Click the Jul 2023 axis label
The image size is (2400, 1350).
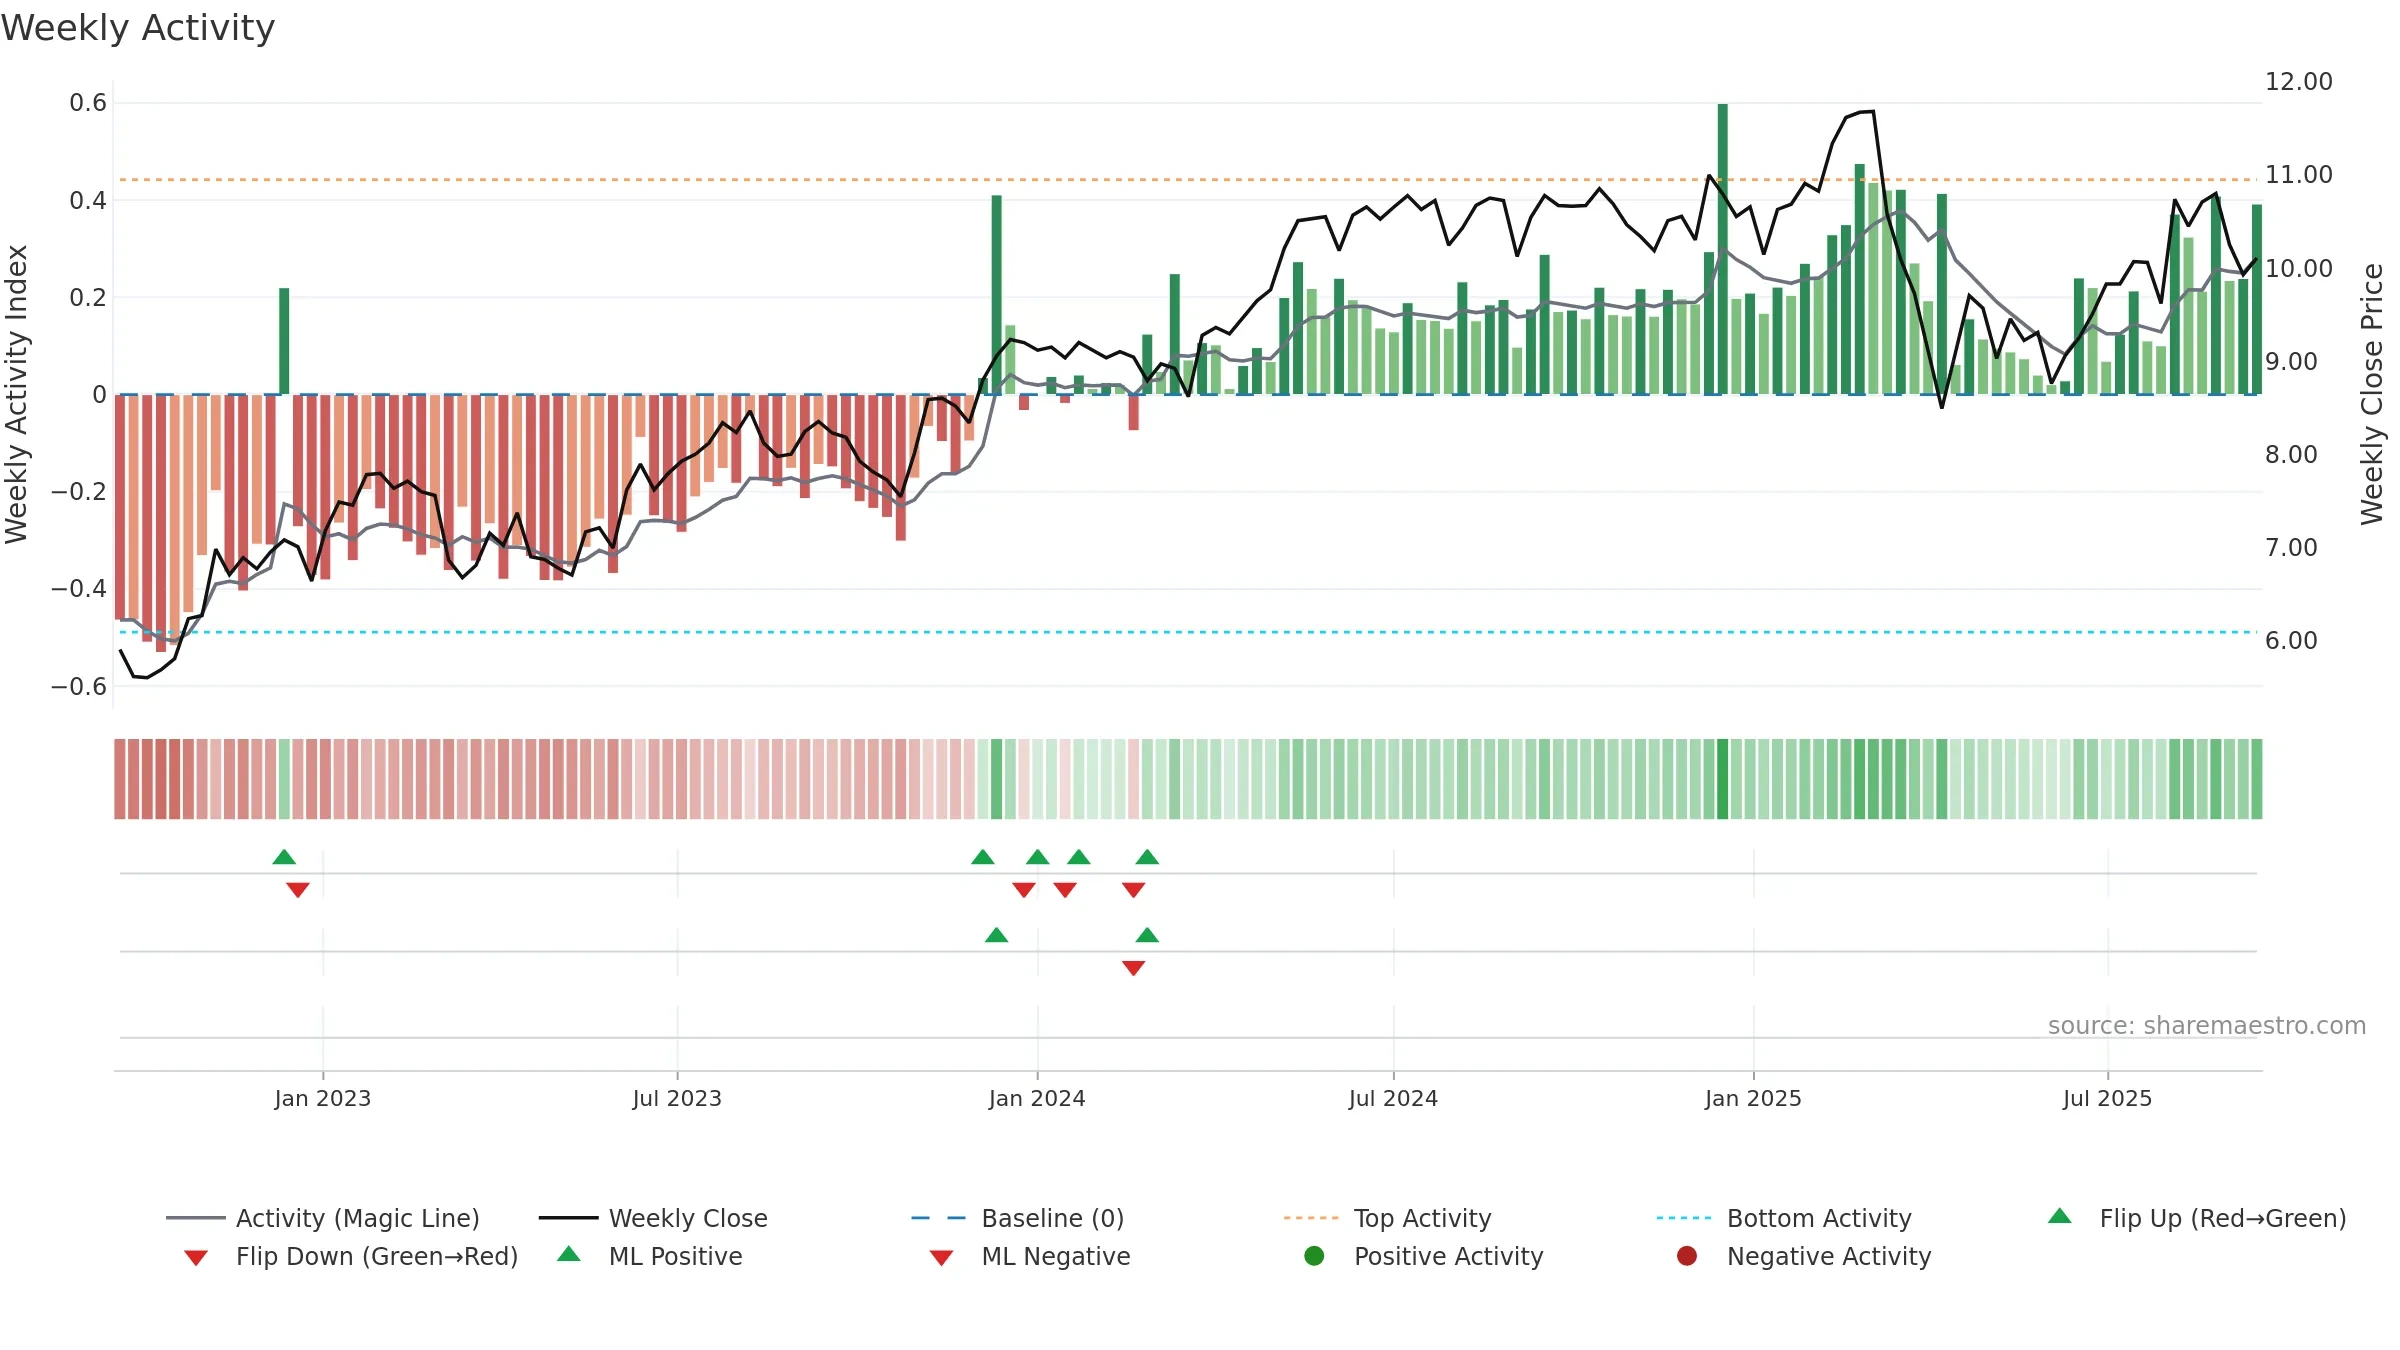677,1098
